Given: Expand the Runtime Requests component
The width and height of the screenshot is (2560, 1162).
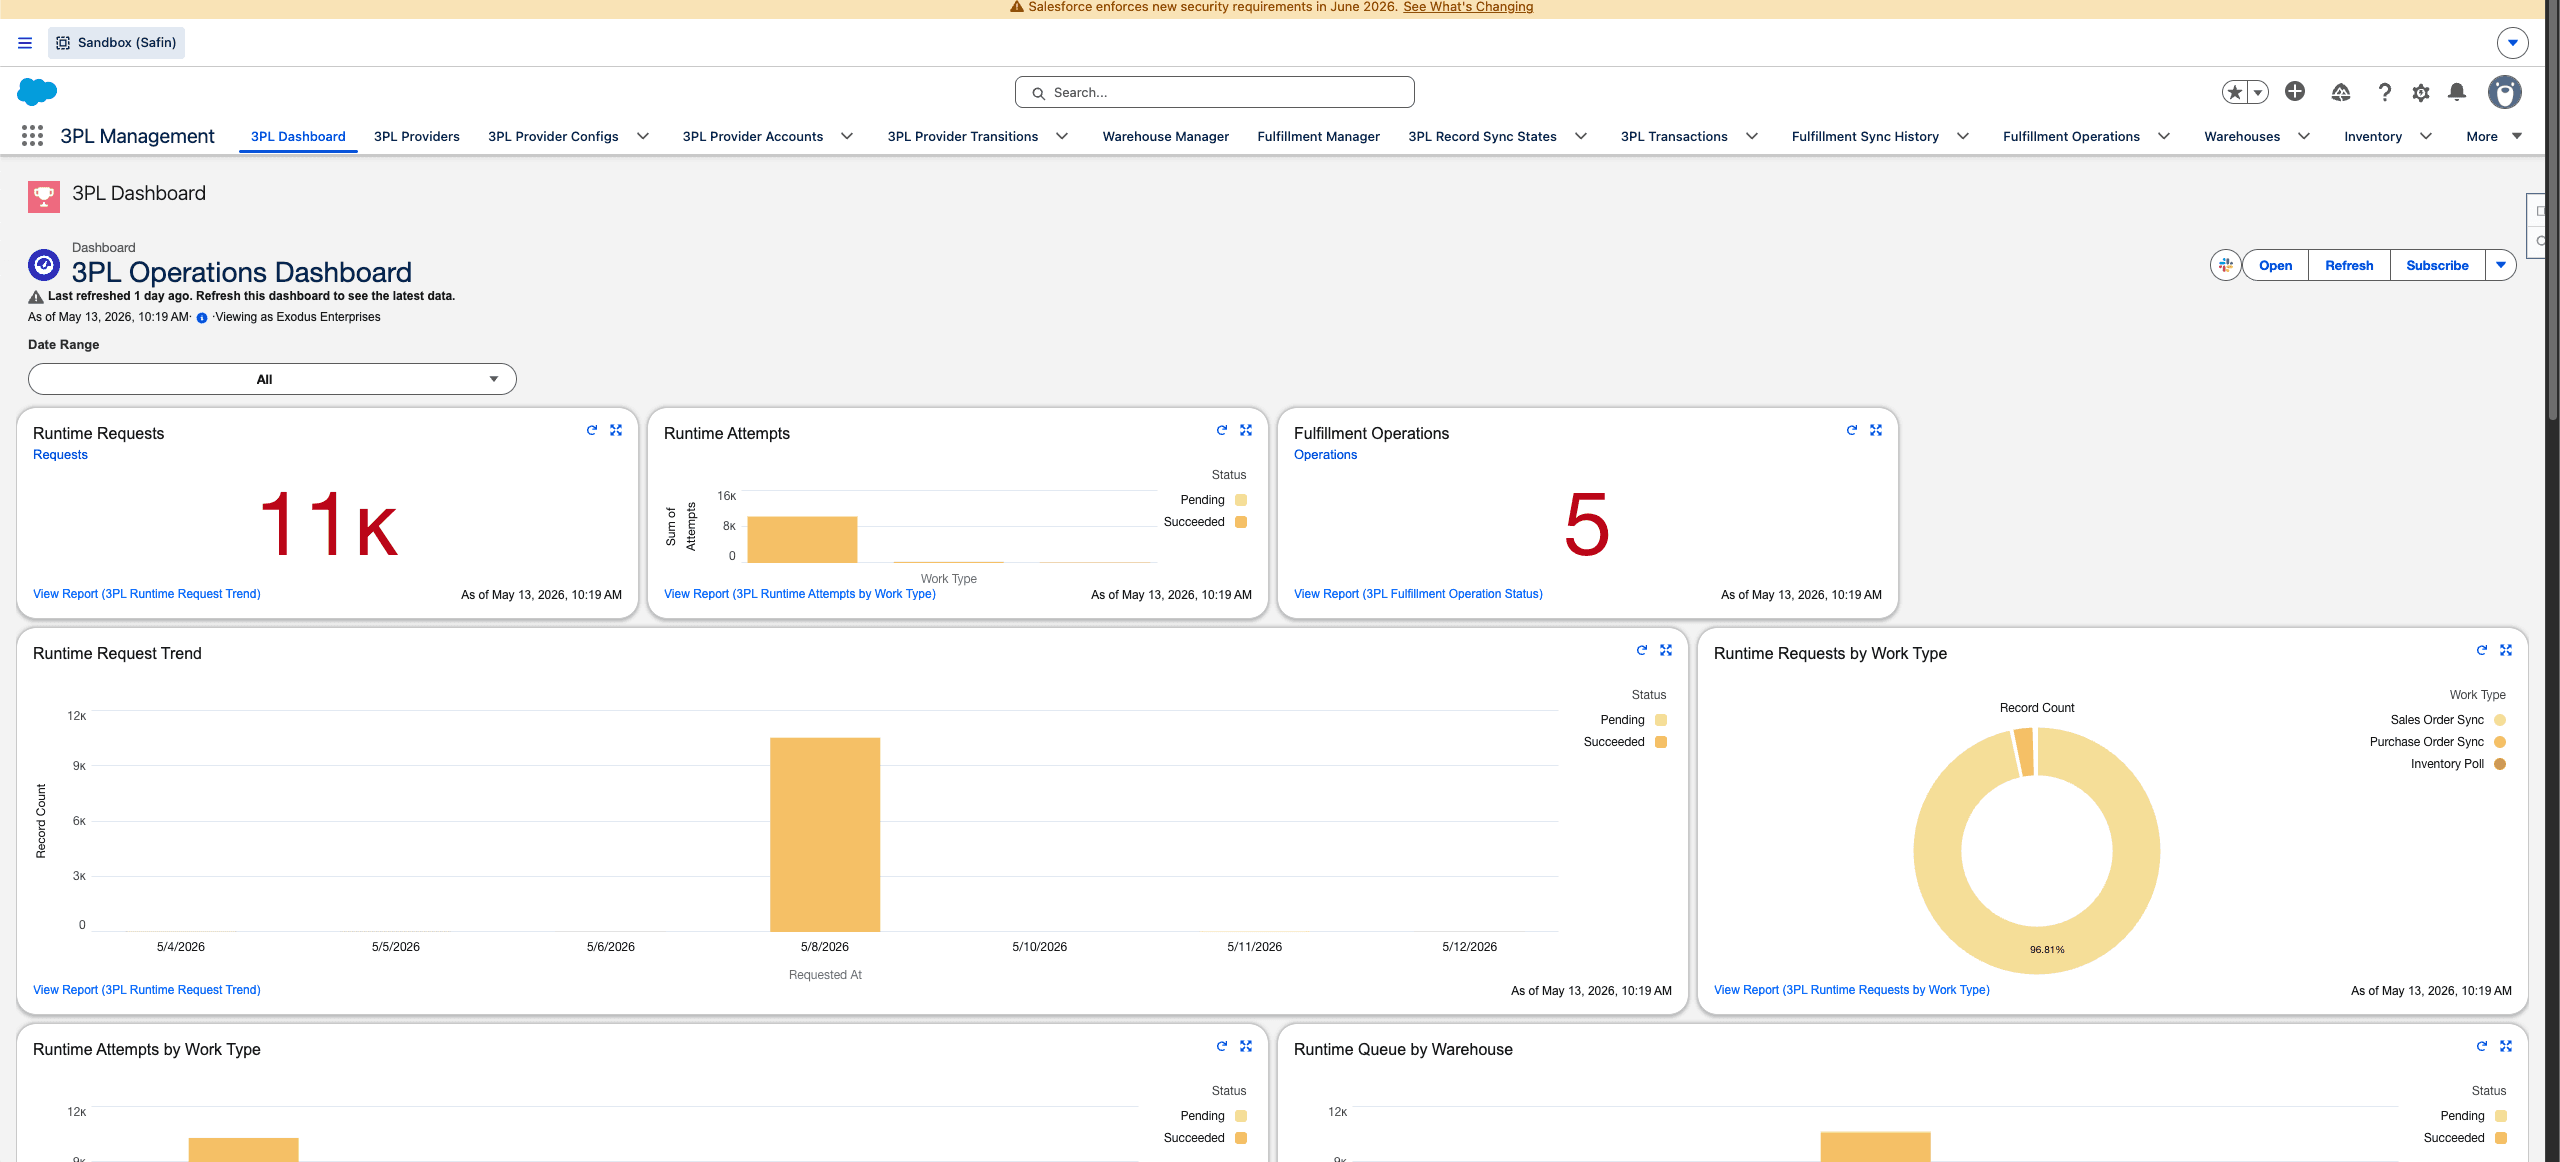Looking at the screenshot, I should pyautogui.click(x=616, y=430).
